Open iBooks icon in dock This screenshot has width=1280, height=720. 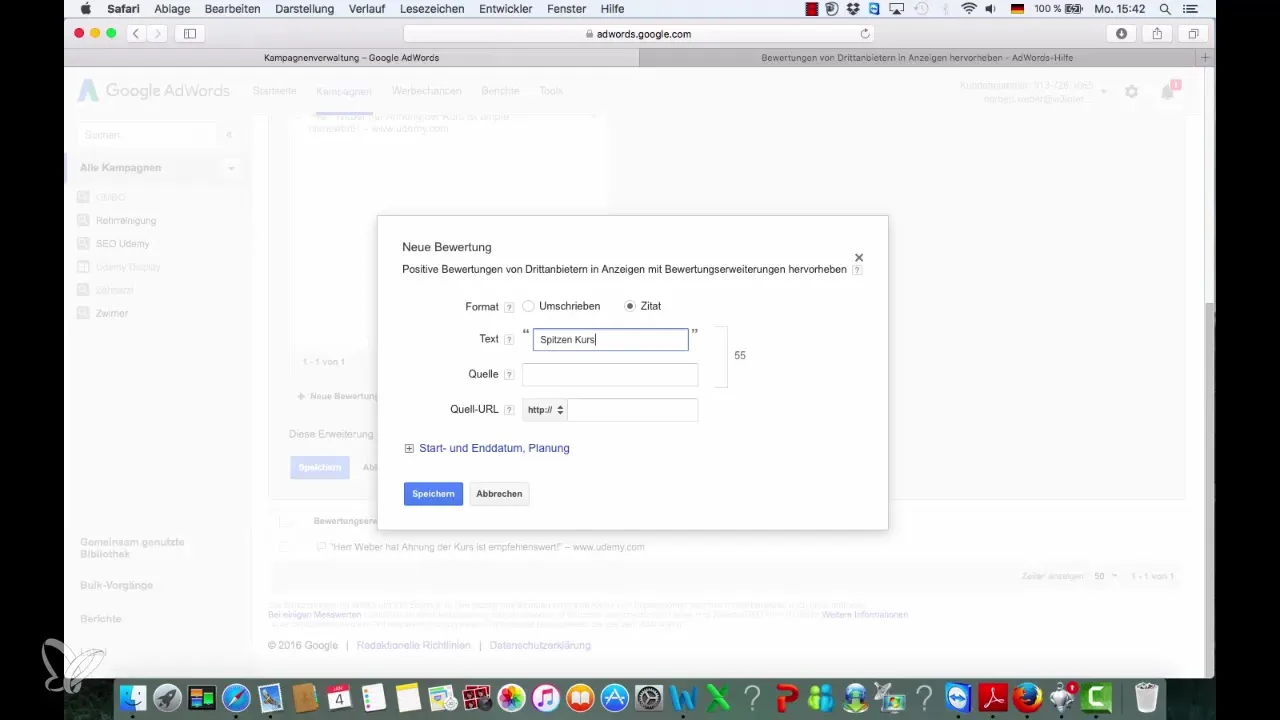(x=580, y=697)
